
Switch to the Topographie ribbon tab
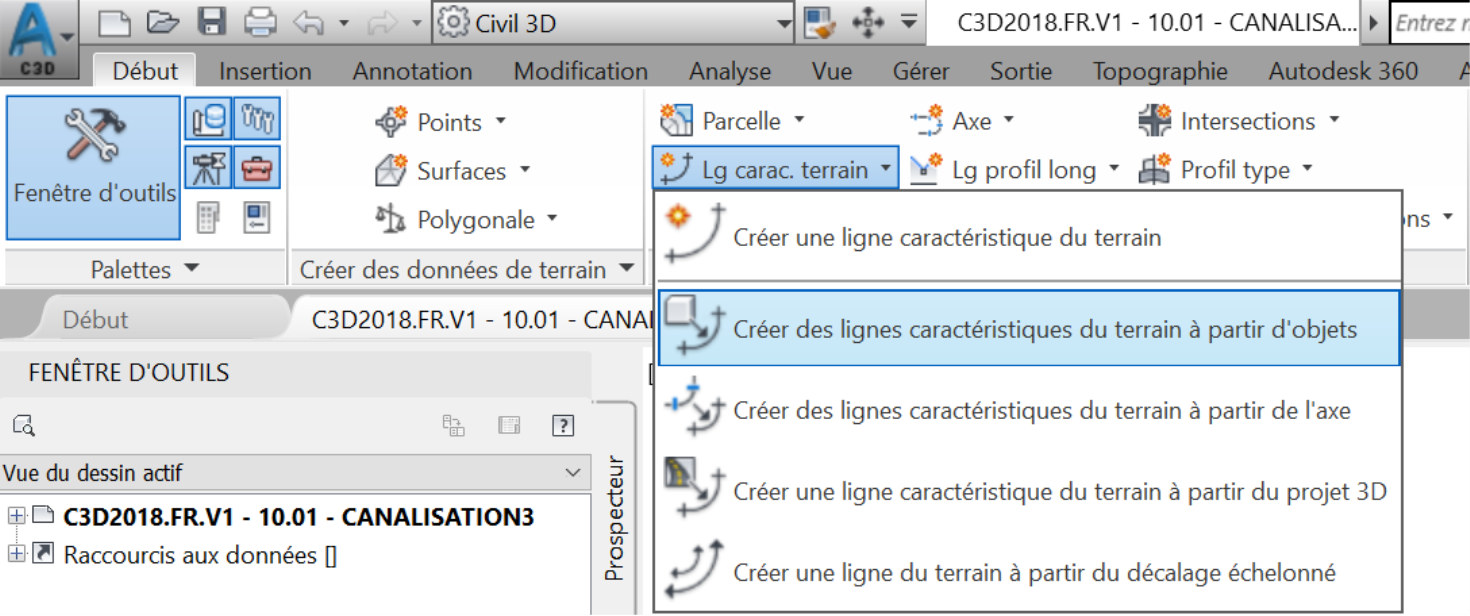1160,71
